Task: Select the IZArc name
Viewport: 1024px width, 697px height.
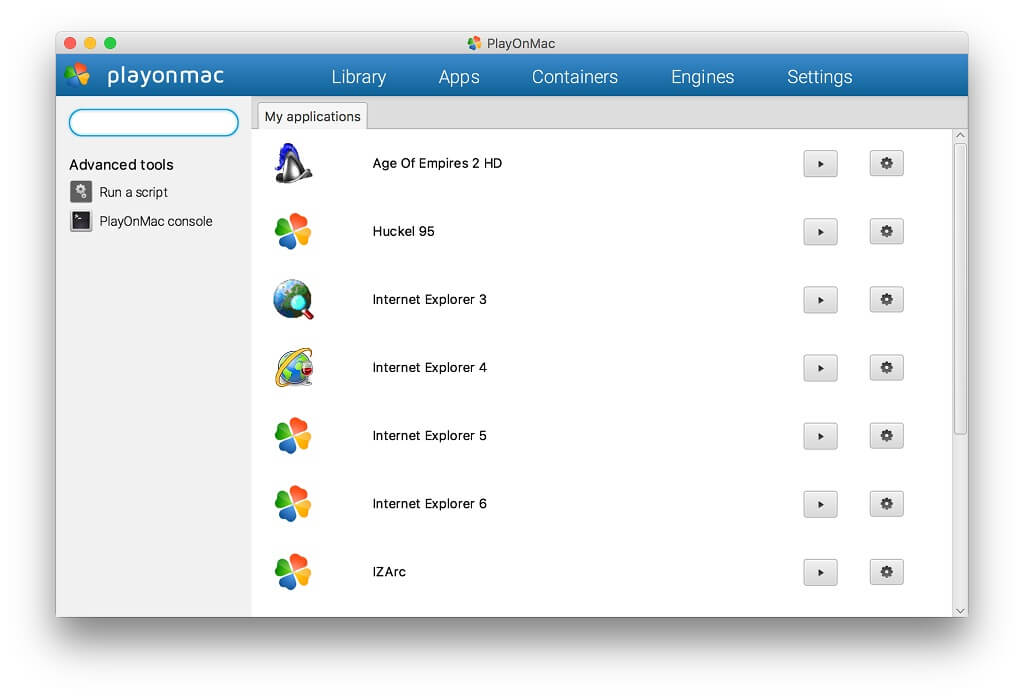Action: tap(389, 572)
